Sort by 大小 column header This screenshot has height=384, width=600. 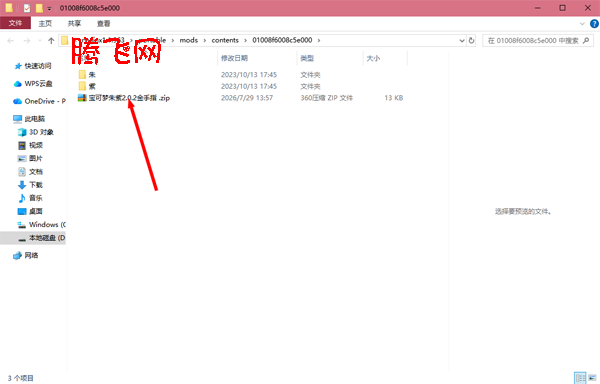tap(373, 58)
